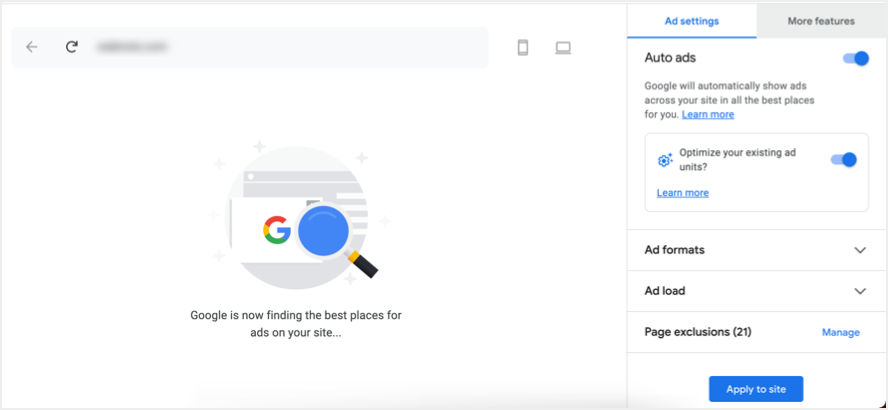This screenshot has width=888, height=410.
Task: Open Learn more link under optimize units
Action: (x=682, y=193)
